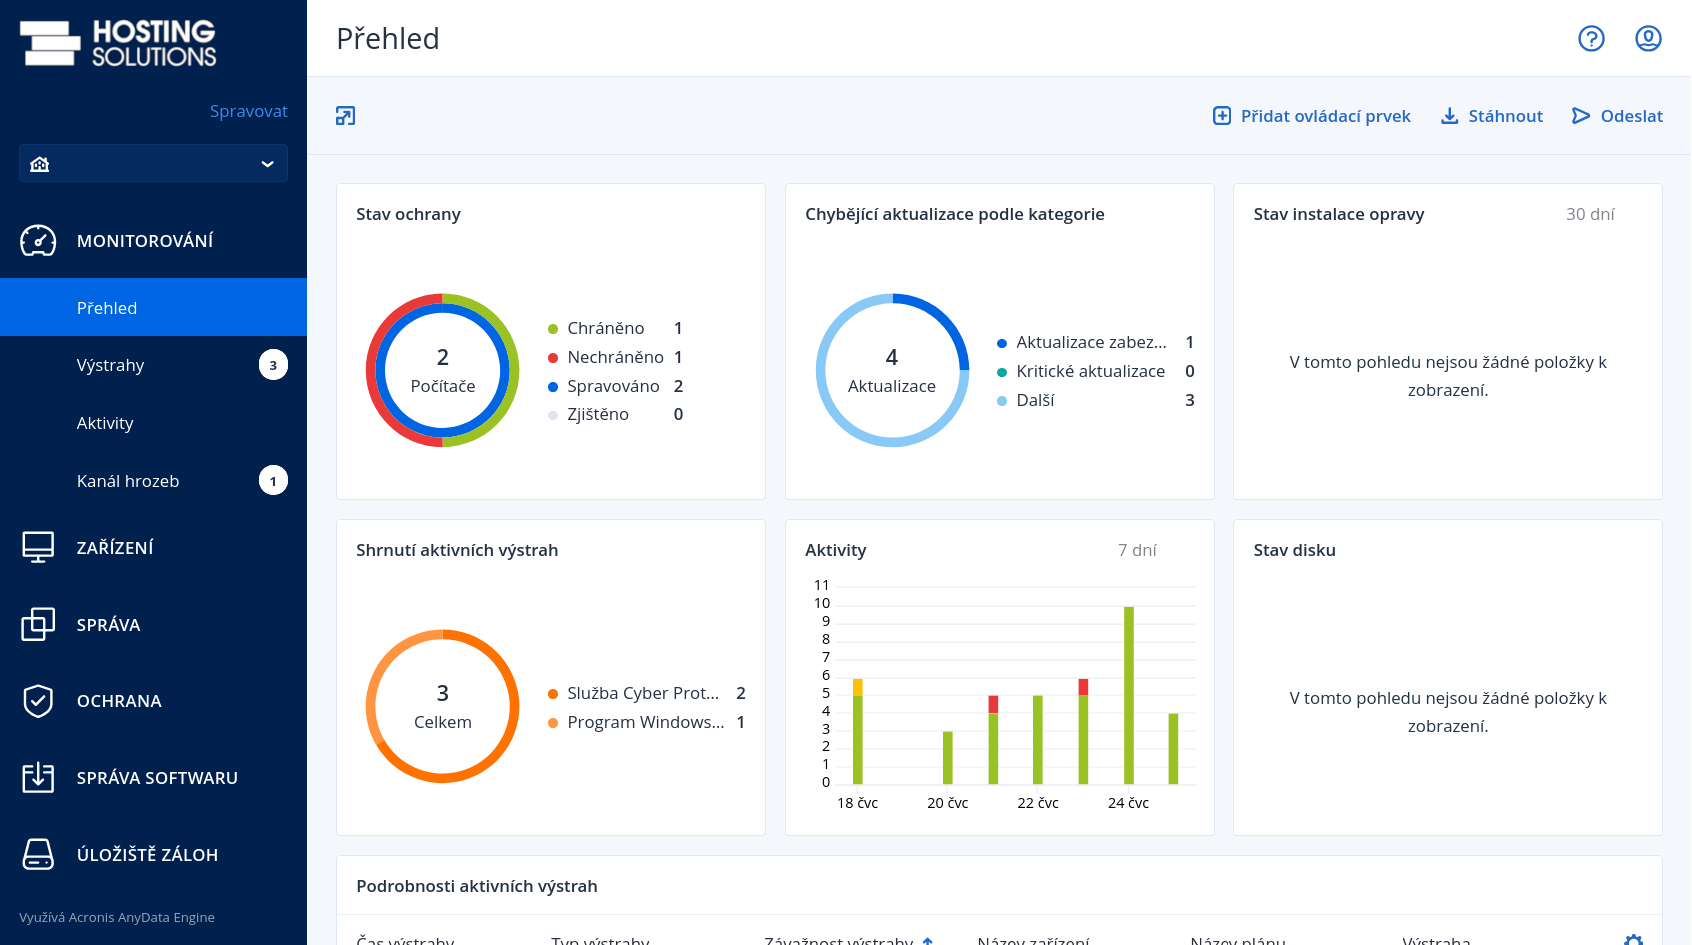
Task: Click the Kanál hrozeb badge showing 1
Action: [x=273, y=481]
